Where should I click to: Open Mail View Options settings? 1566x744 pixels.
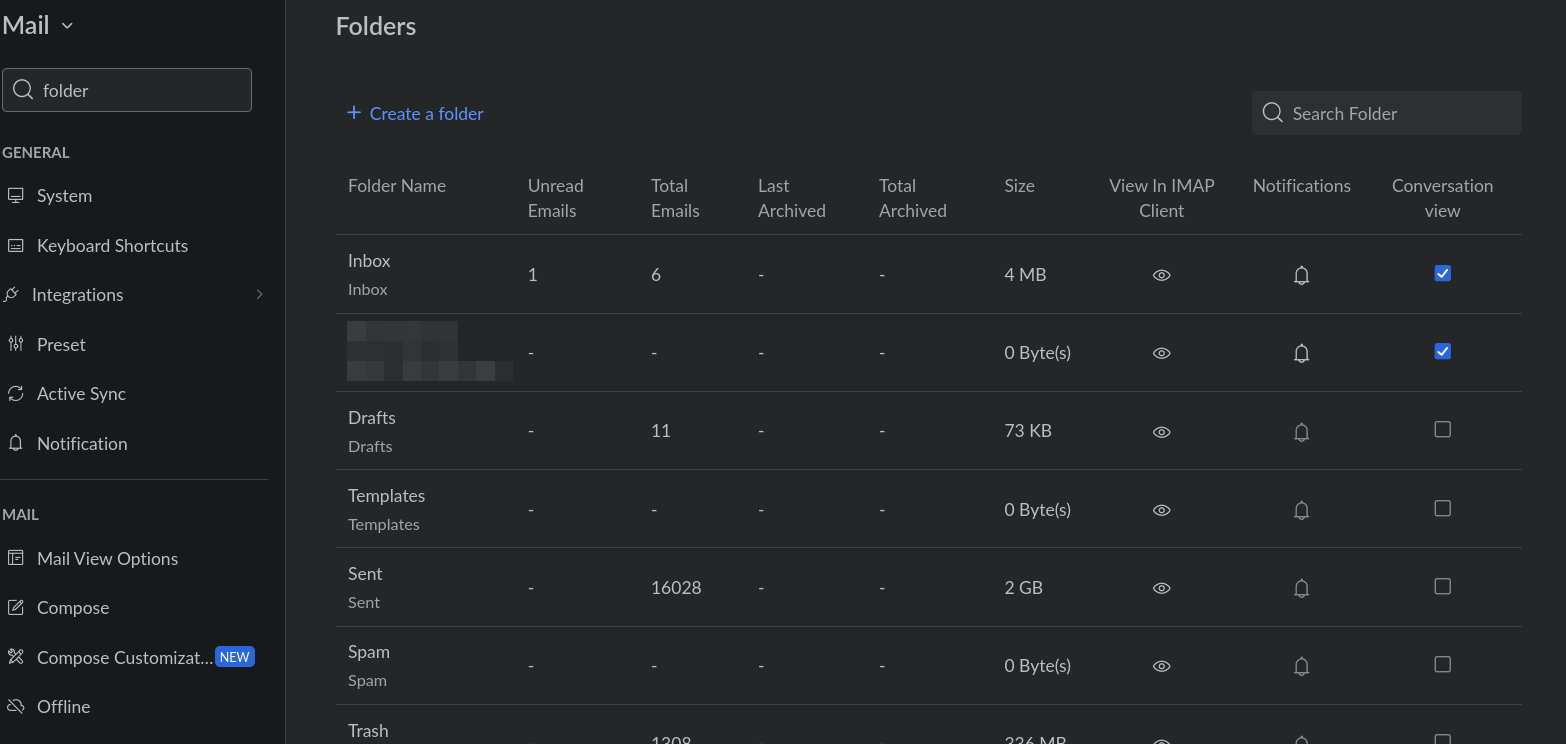(107, 559)
